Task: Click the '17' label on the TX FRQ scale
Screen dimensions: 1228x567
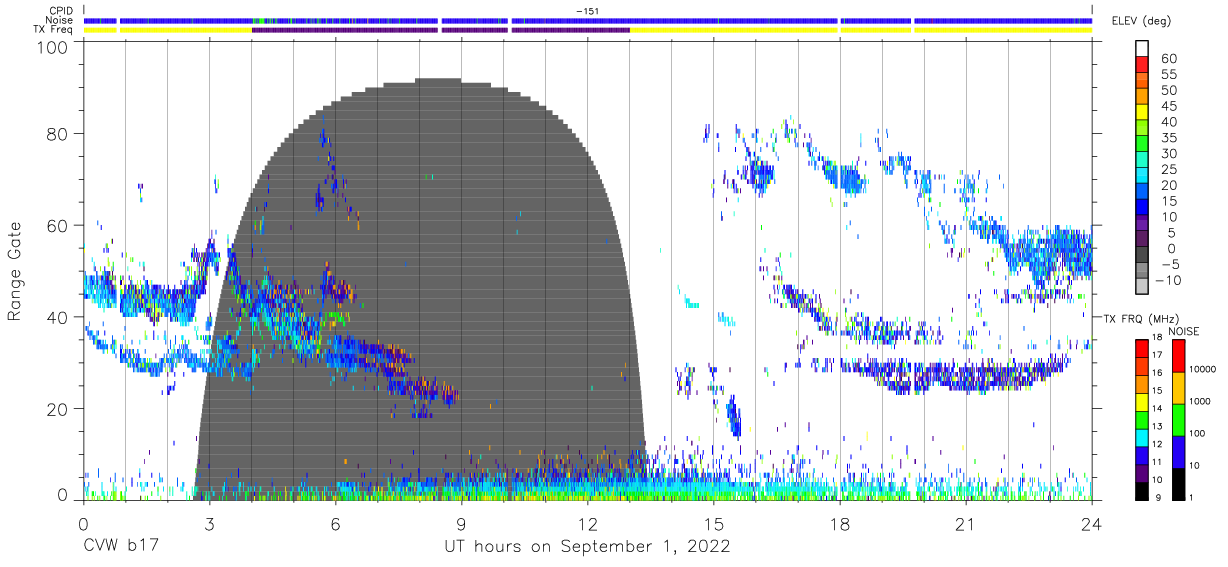Action: coord(1155,355)
